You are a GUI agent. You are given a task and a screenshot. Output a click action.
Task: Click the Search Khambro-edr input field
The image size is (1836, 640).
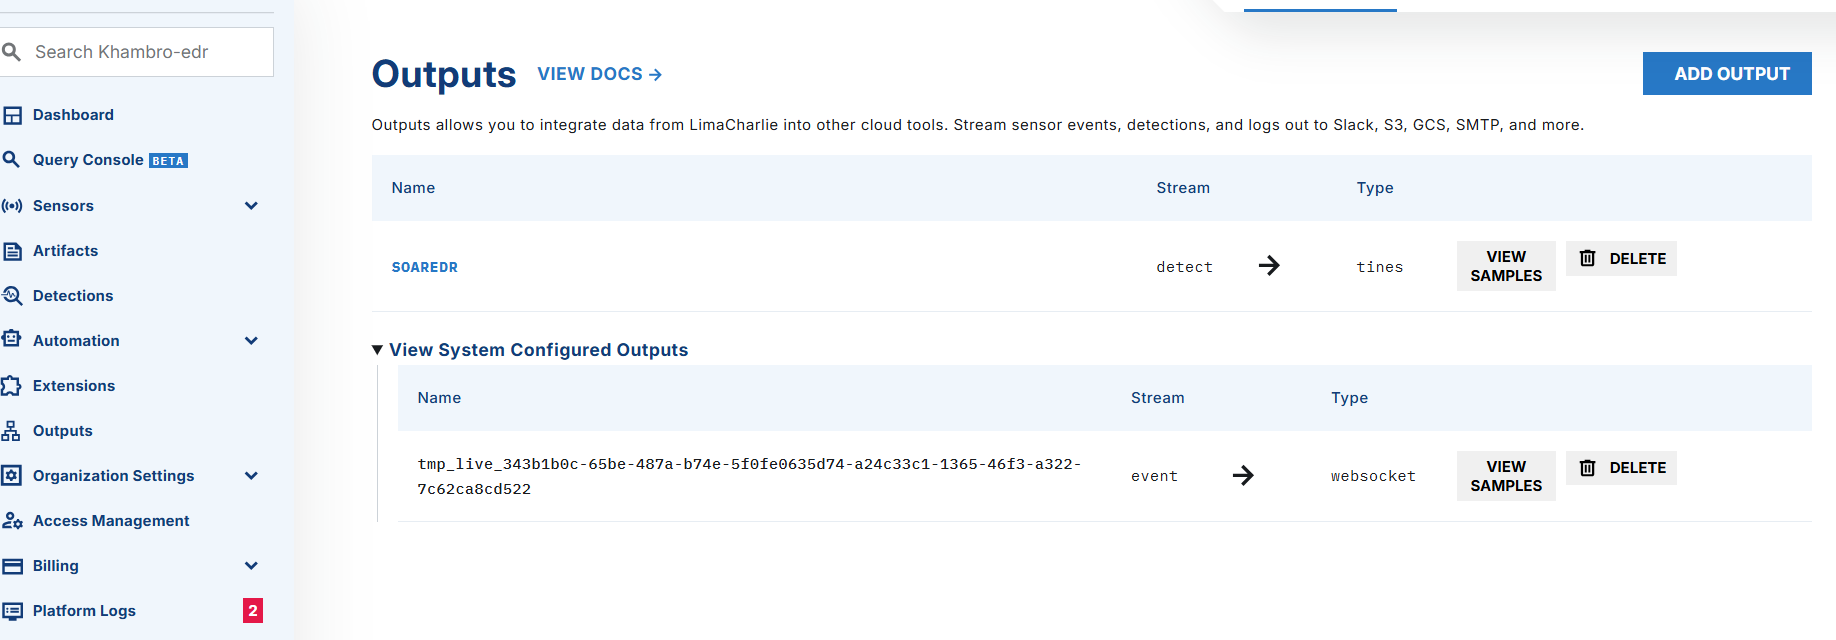145,52
